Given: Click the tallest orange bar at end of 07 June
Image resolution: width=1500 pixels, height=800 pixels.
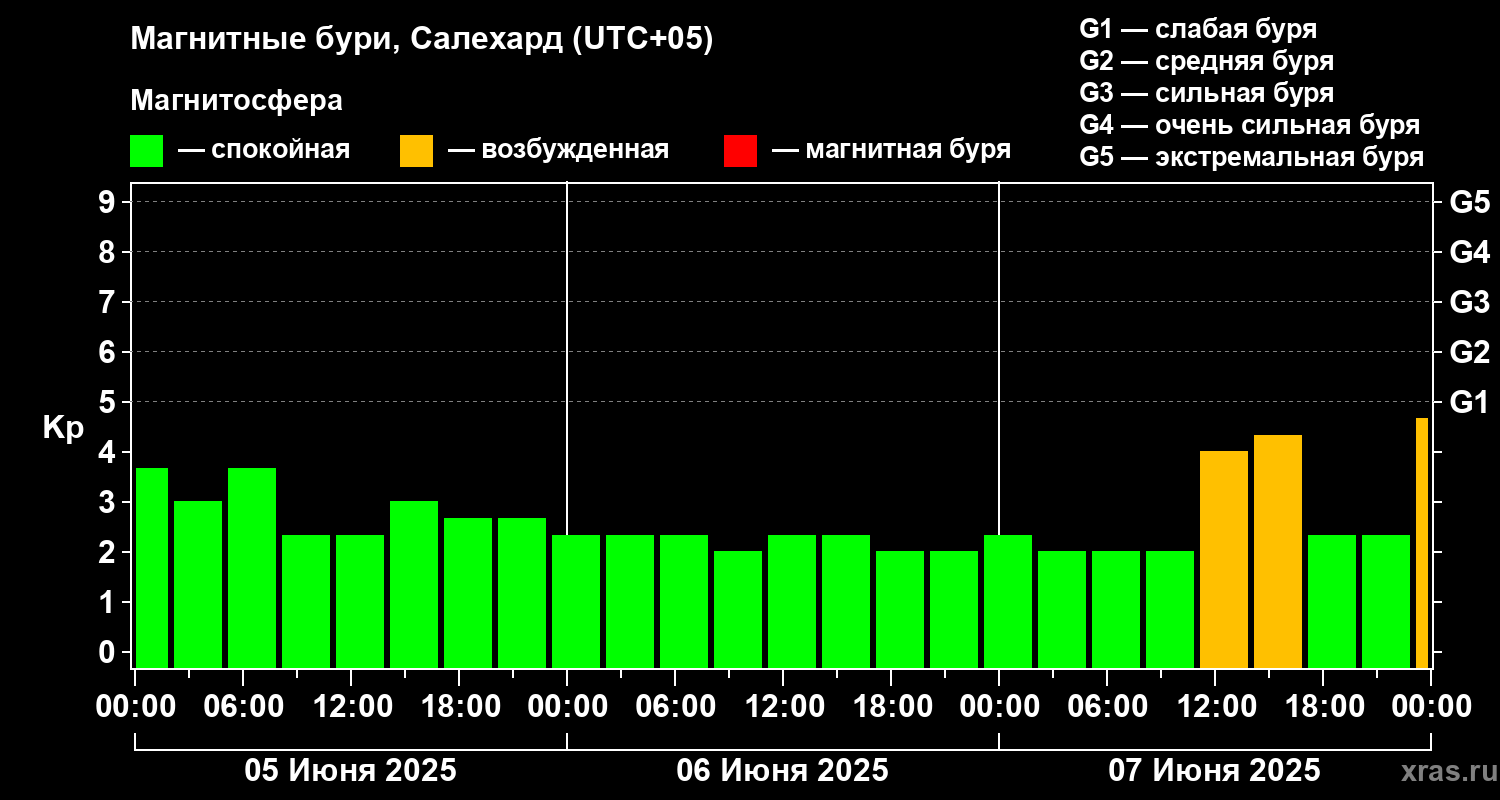Looking at the screenshot, I should pos(1422,543).
